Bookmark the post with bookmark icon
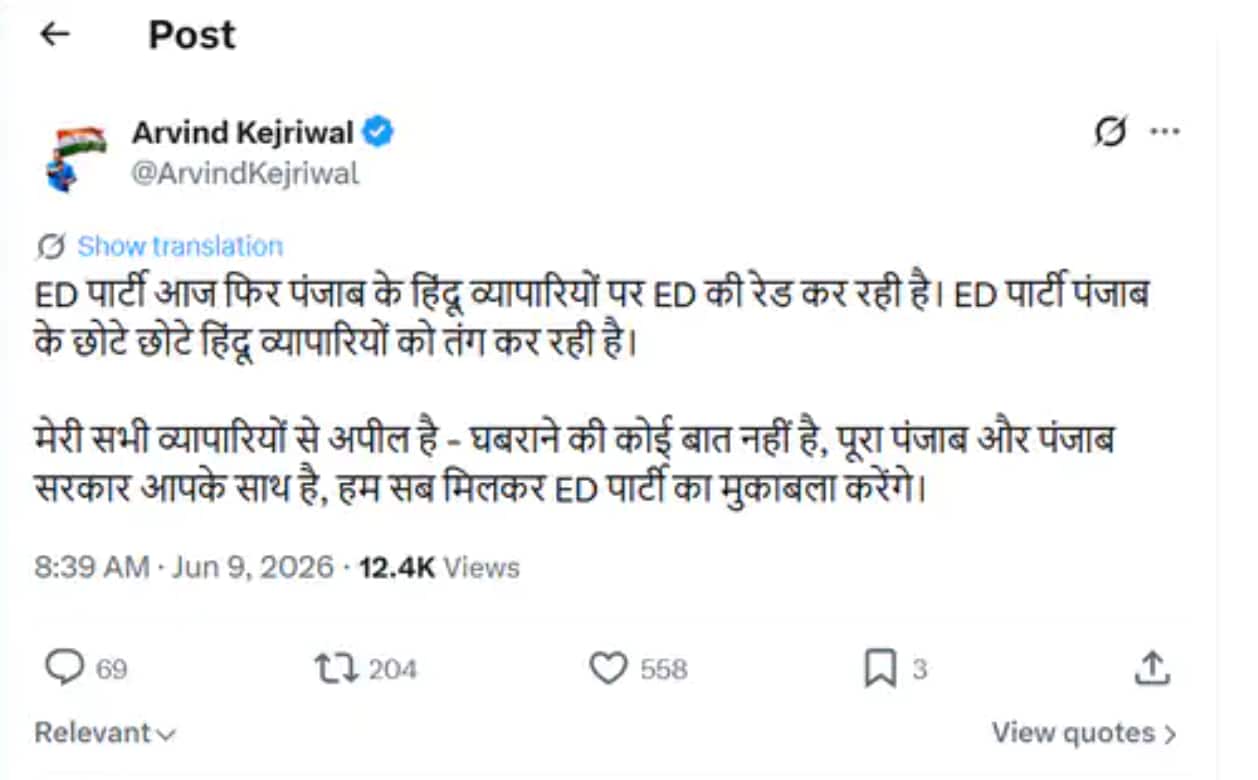Screen dimensions: 1258x780 [x=880, y=669]
